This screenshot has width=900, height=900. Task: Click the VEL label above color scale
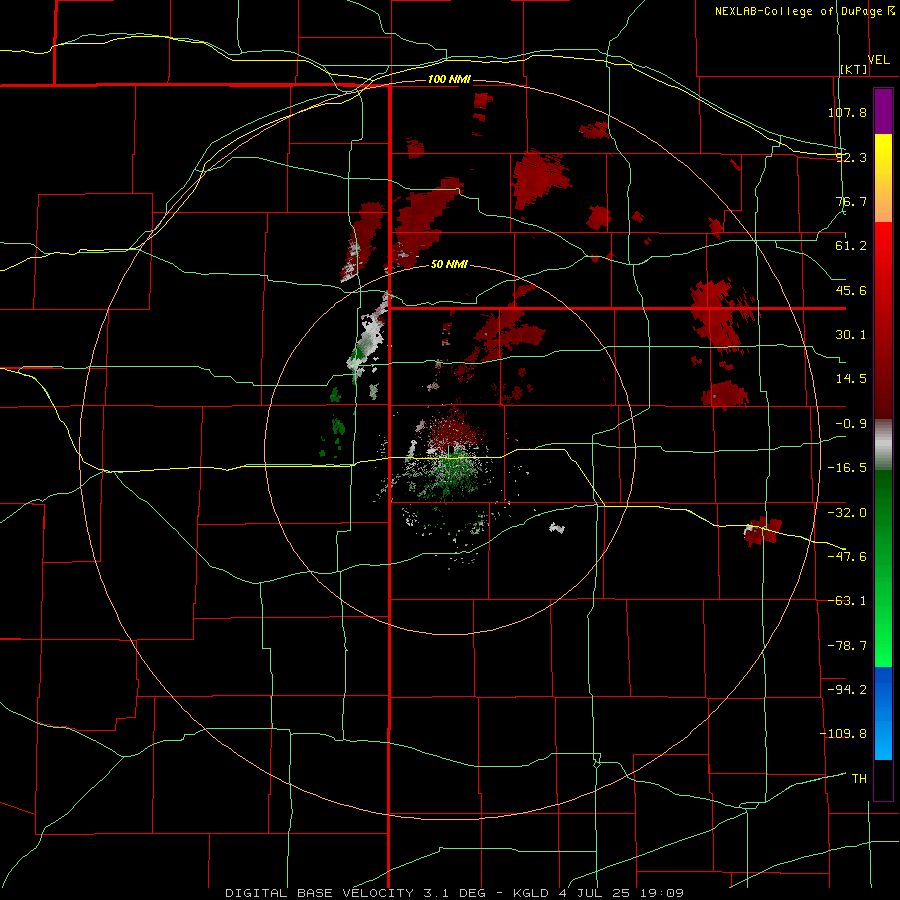coord(878,60)
